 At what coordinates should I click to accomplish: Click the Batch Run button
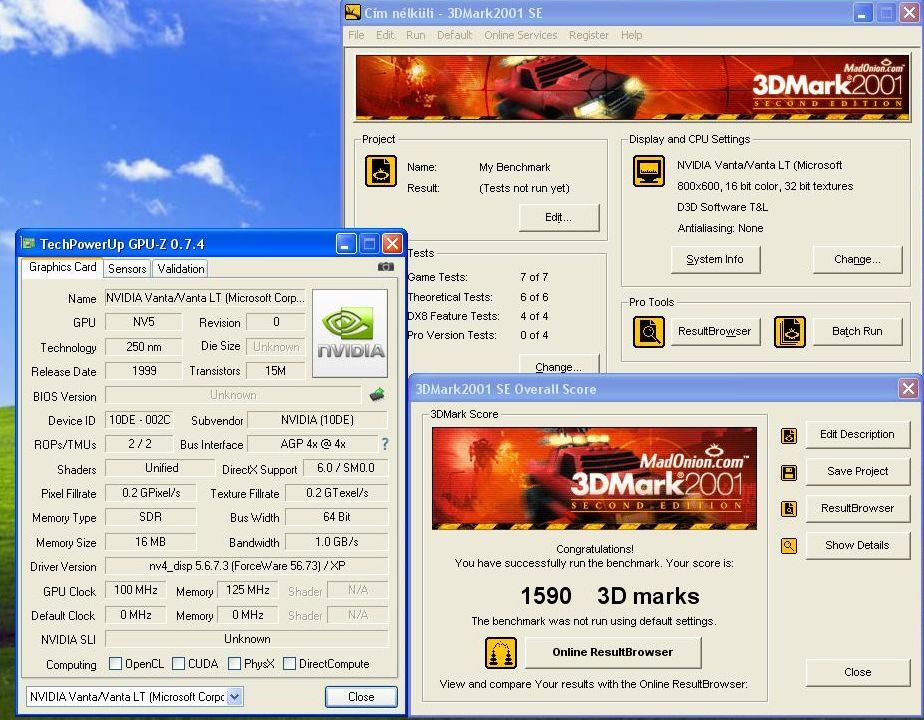coord(857,331)
